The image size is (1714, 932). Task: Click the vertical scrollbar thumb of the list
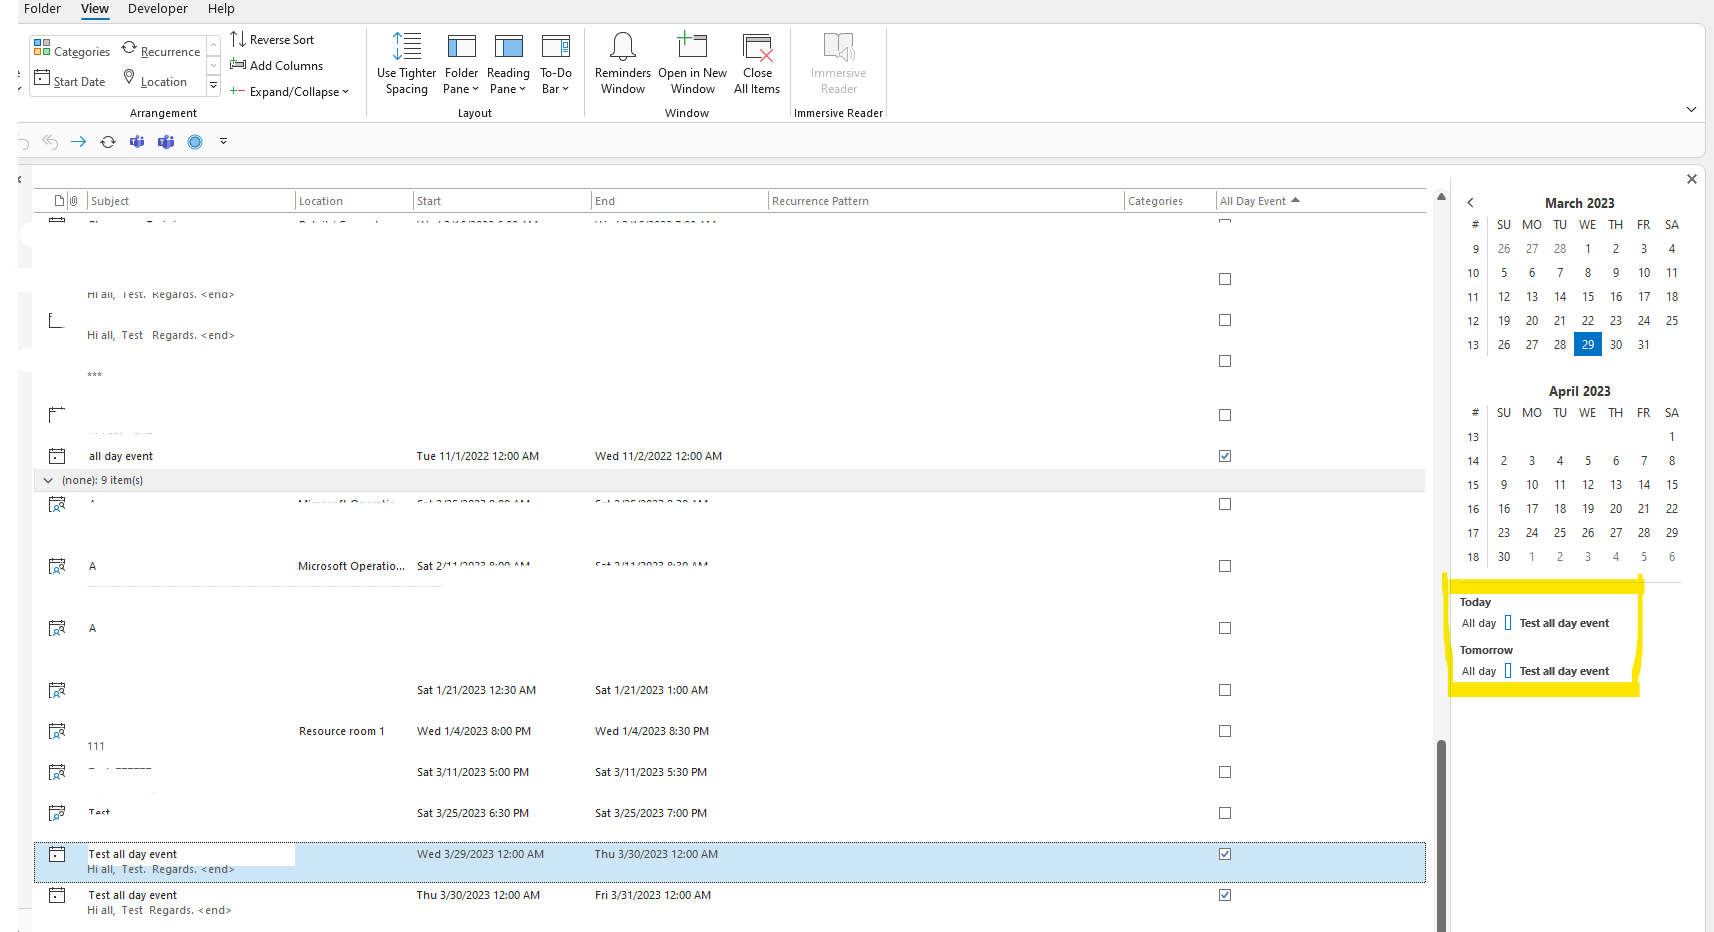tap(1441, 835)
